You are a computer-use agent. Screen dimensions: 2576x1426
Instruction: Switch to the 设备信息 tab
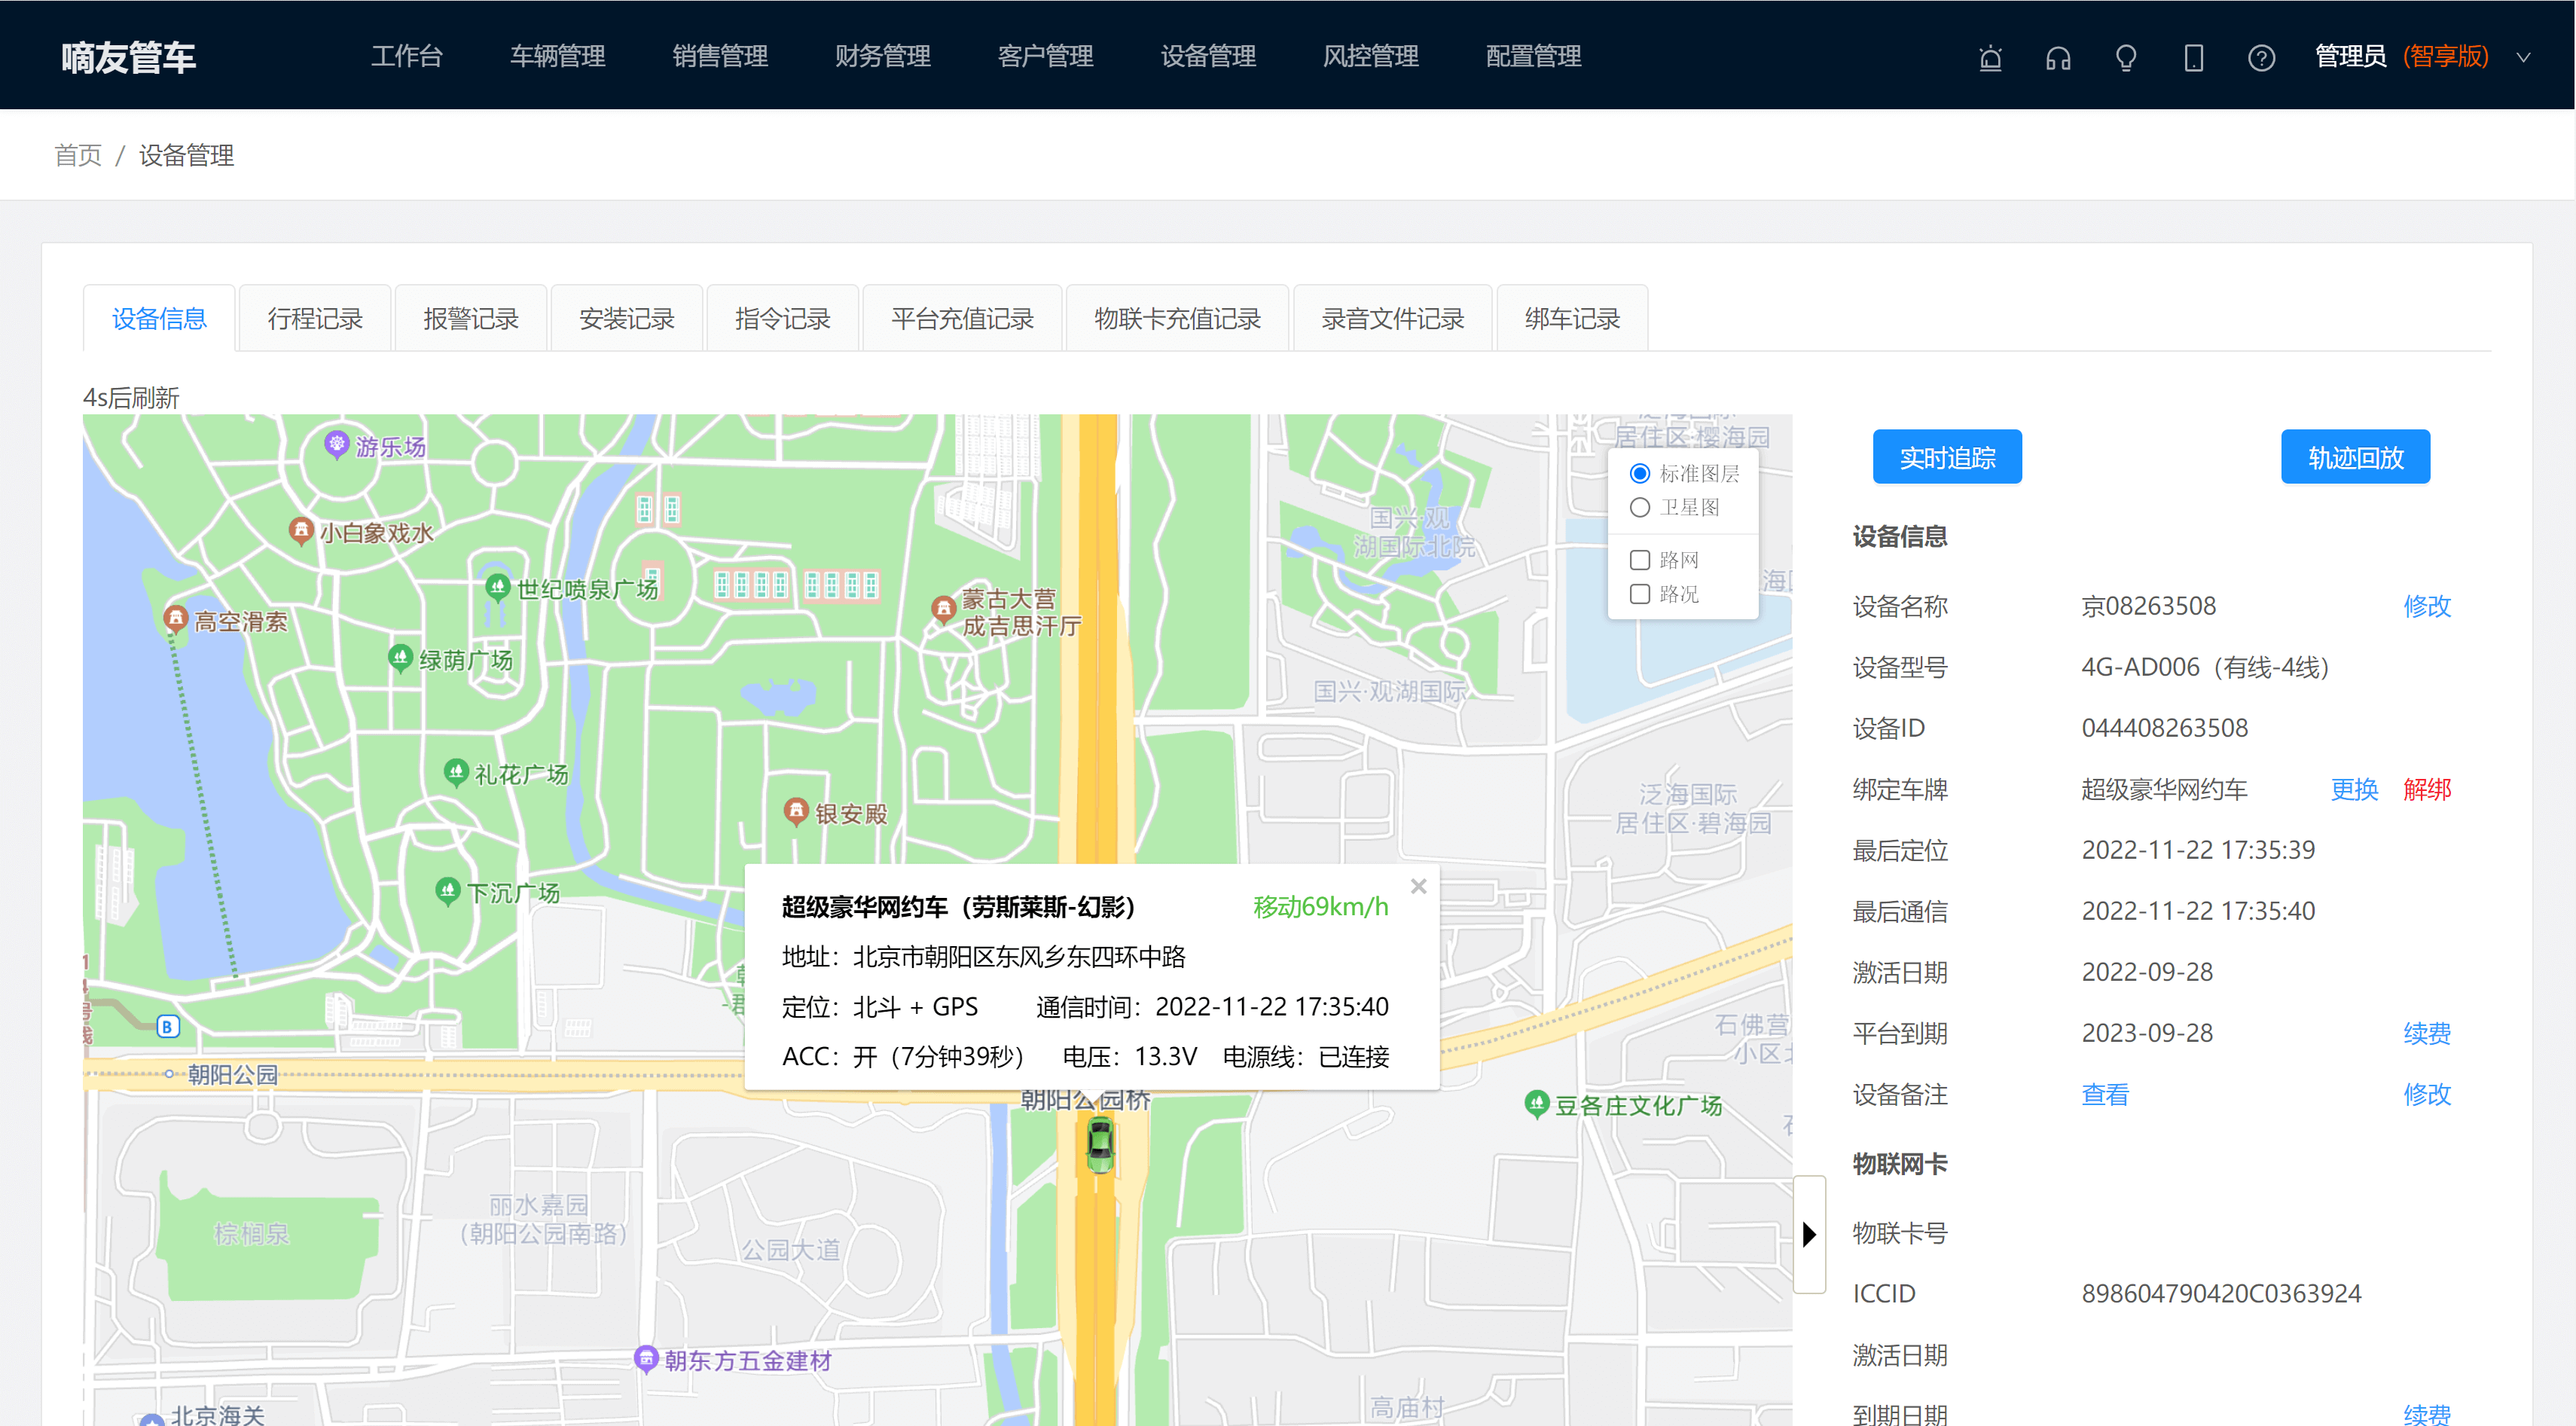point(159,319)
